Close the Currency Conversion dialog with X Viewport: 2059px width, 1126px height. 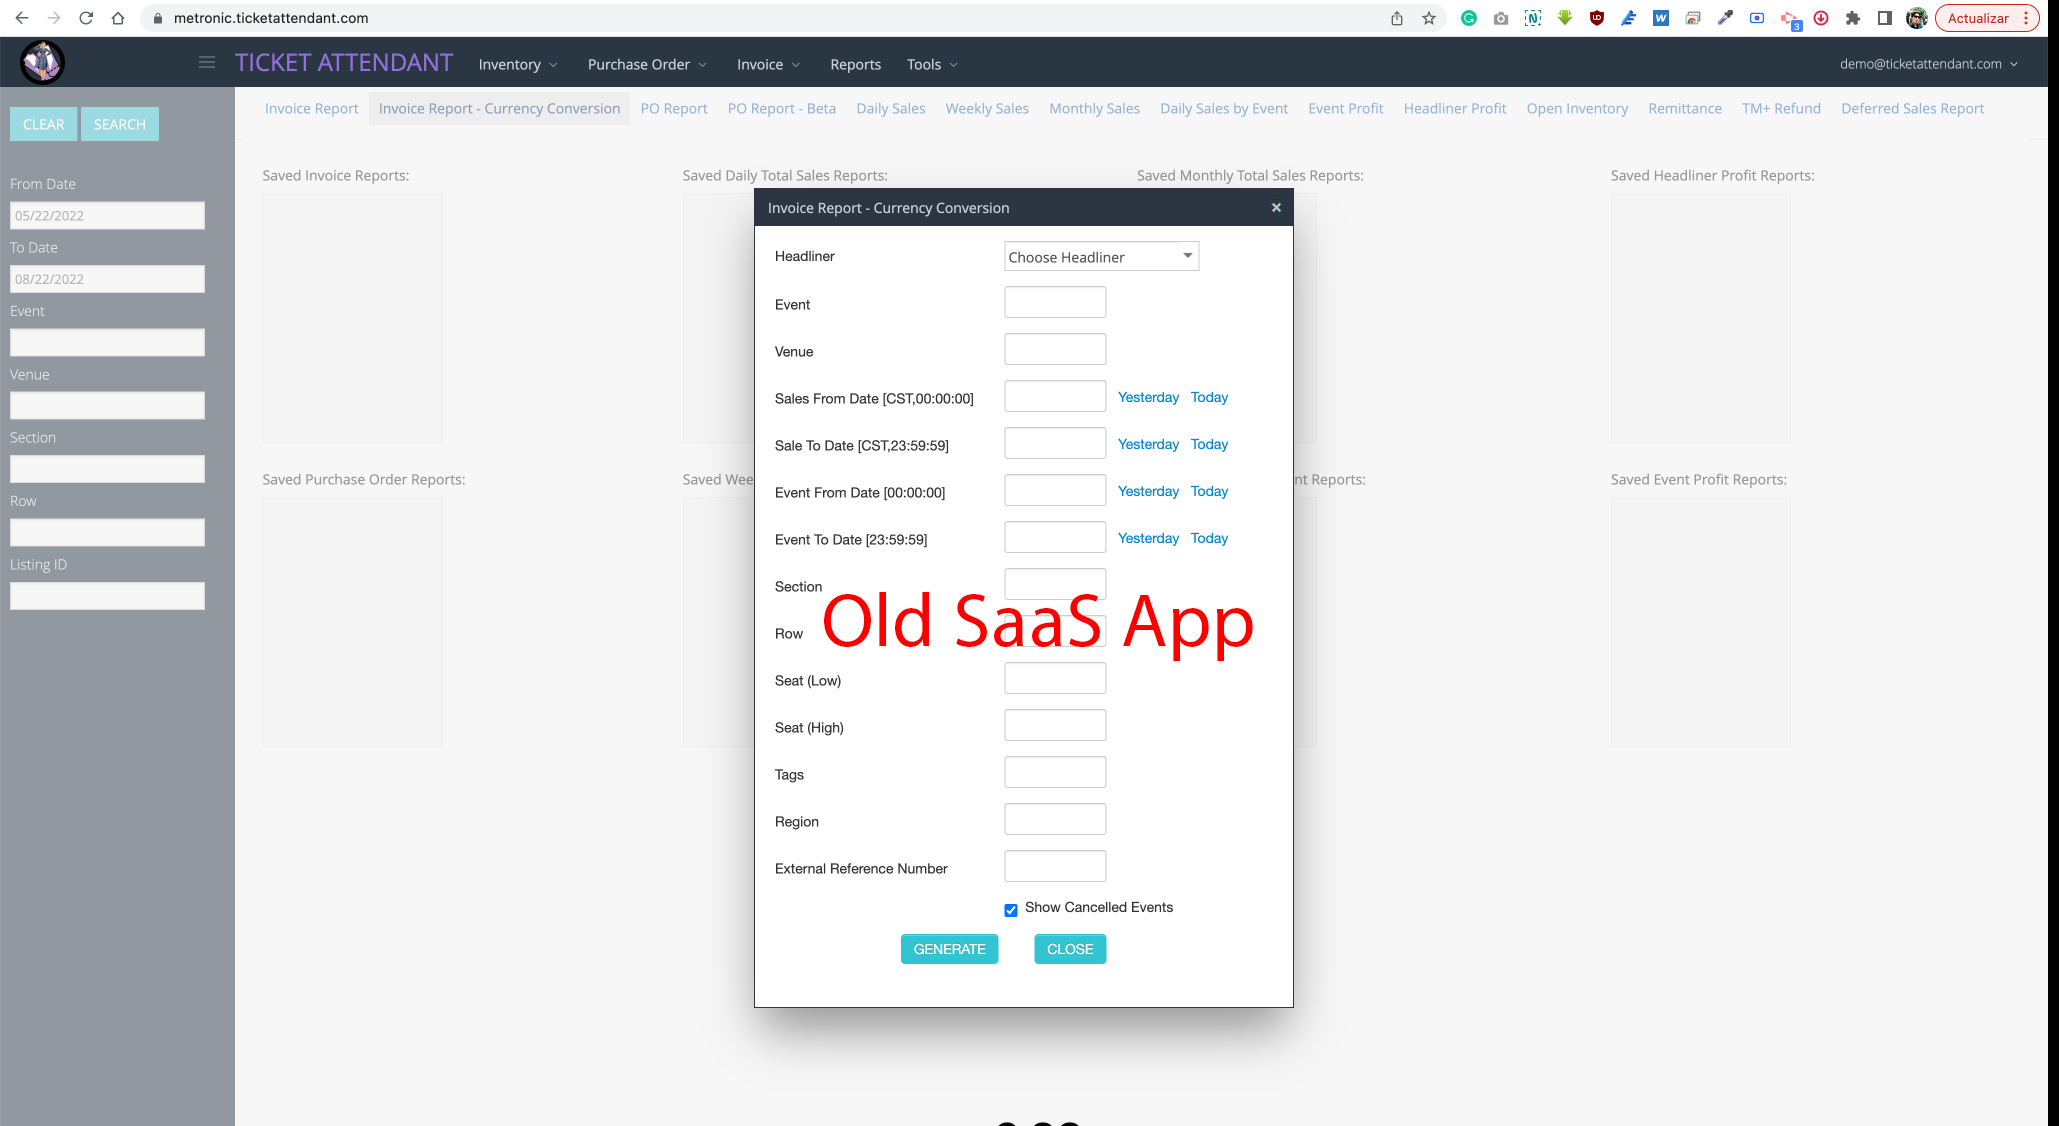[1276, 208]
